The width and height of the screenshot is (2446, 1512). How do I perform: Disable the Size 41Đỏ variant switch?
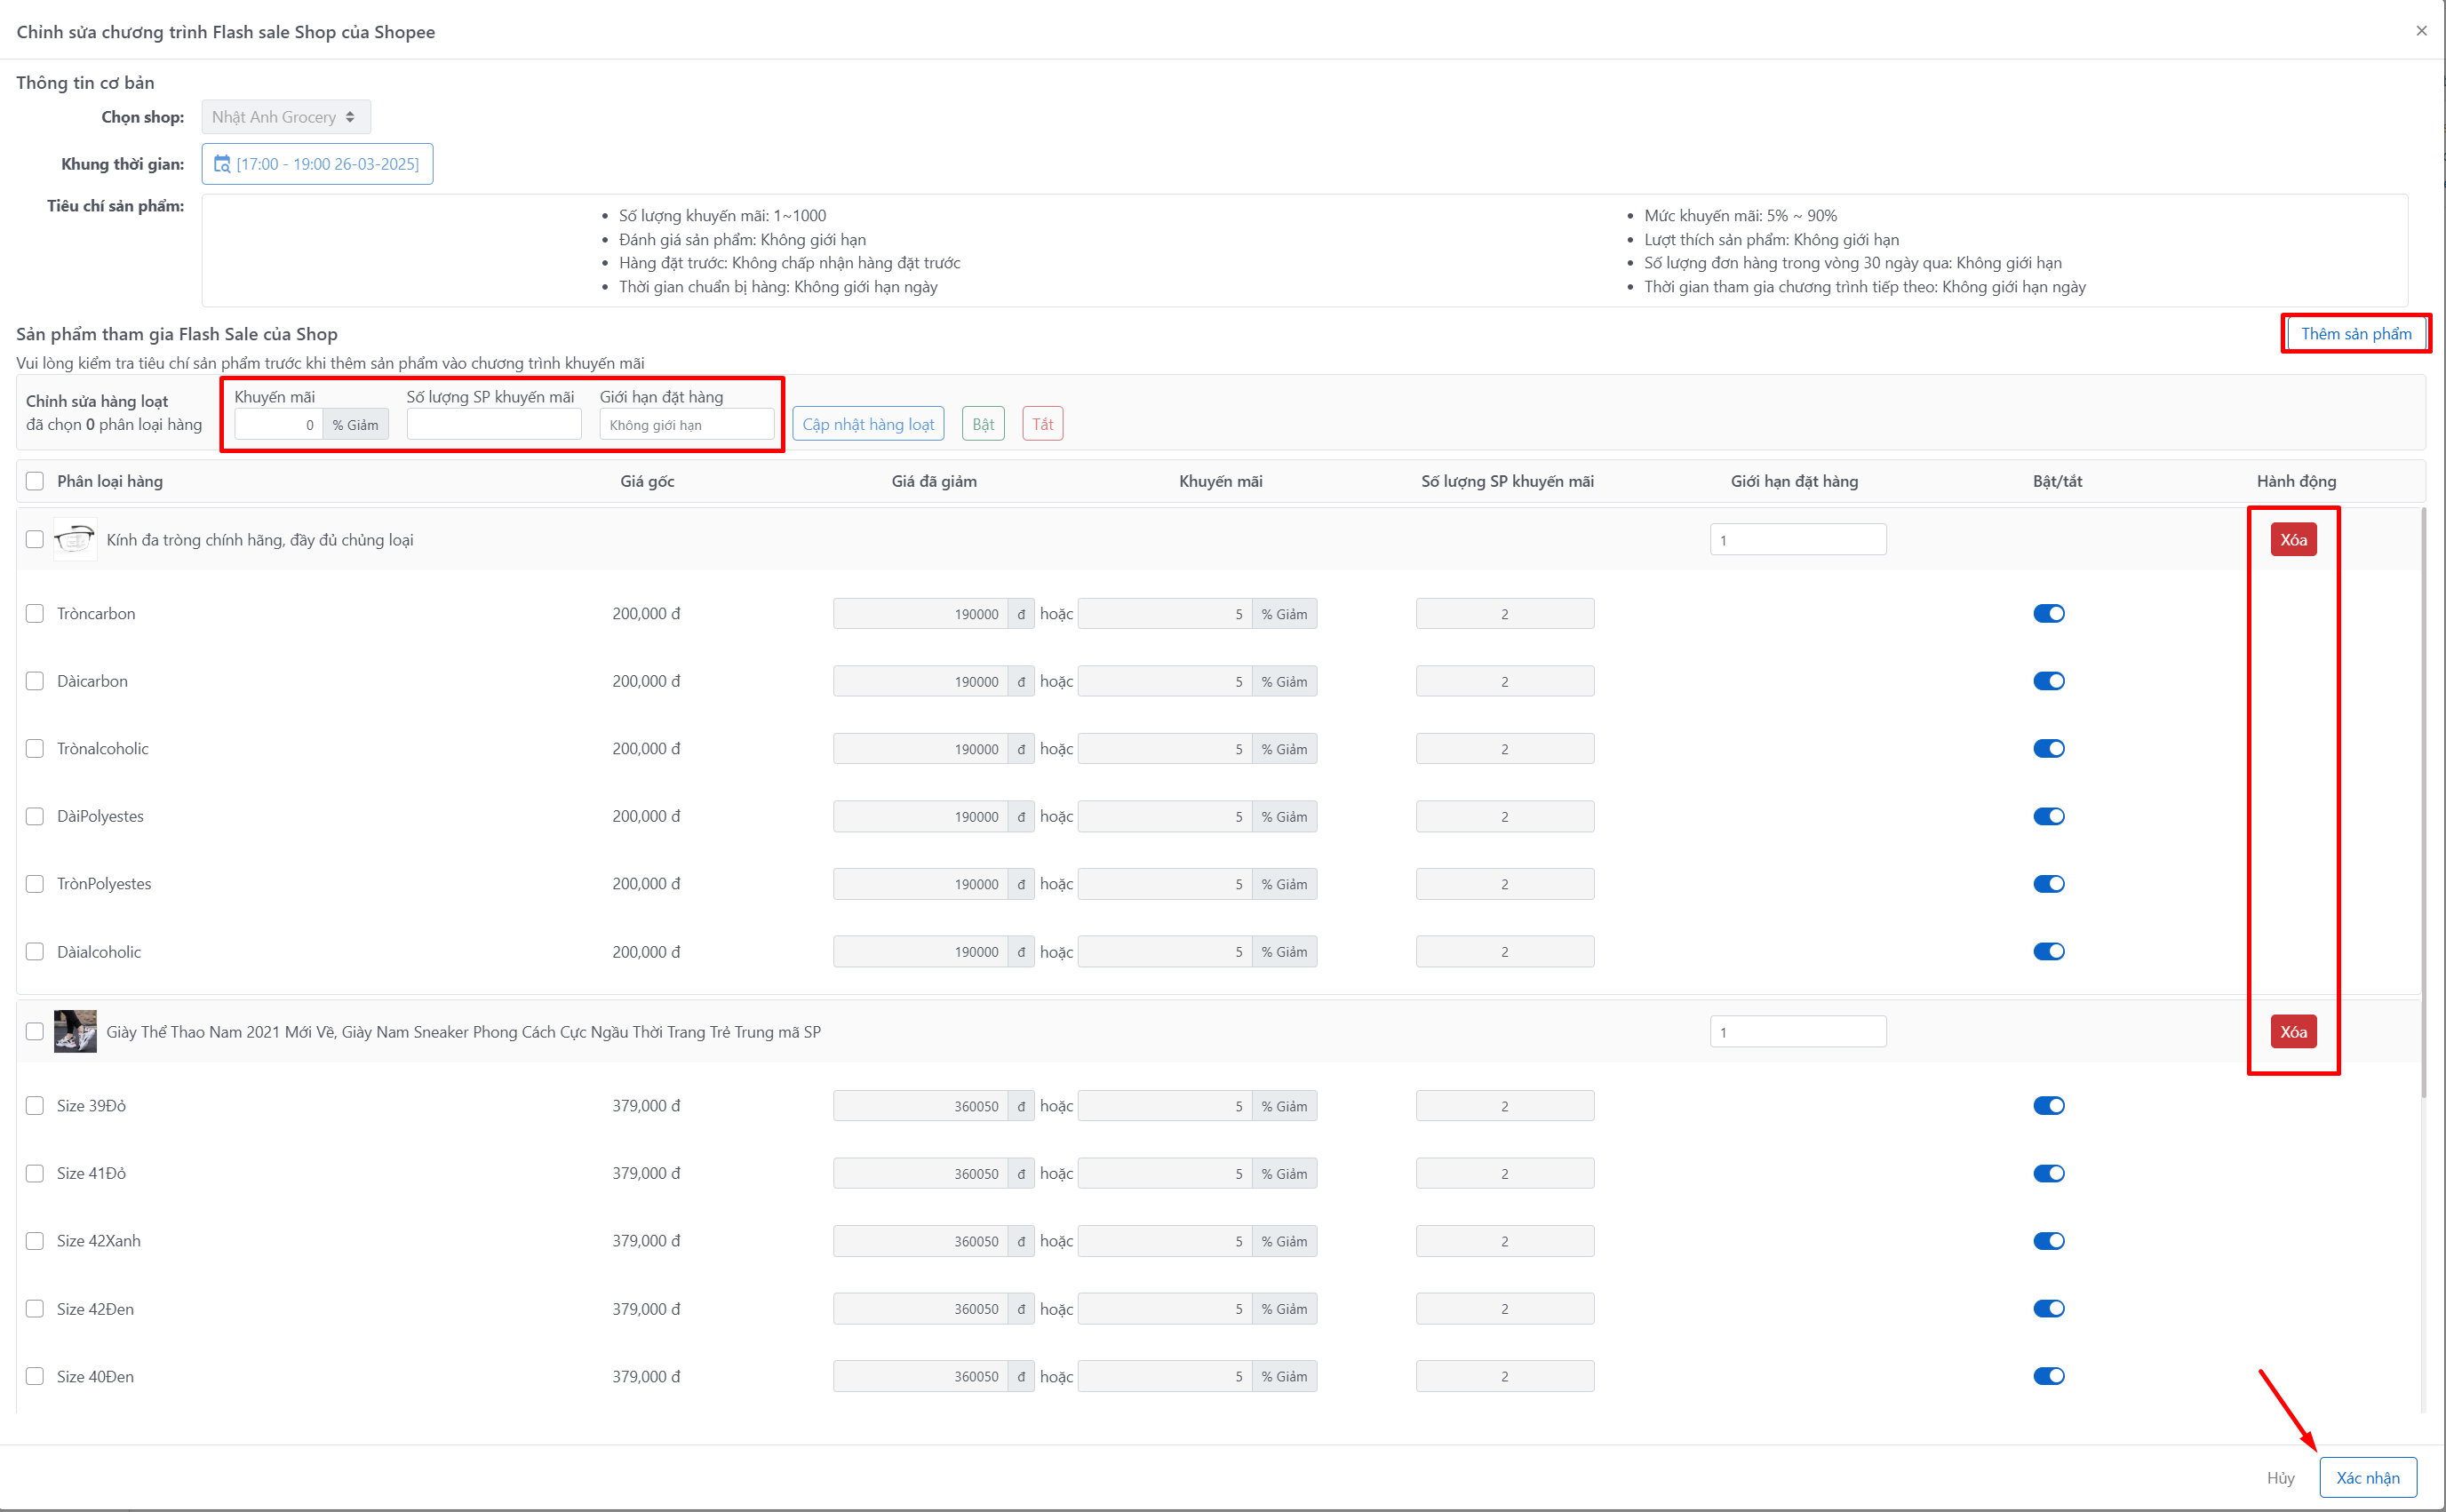point(2048,1173)
